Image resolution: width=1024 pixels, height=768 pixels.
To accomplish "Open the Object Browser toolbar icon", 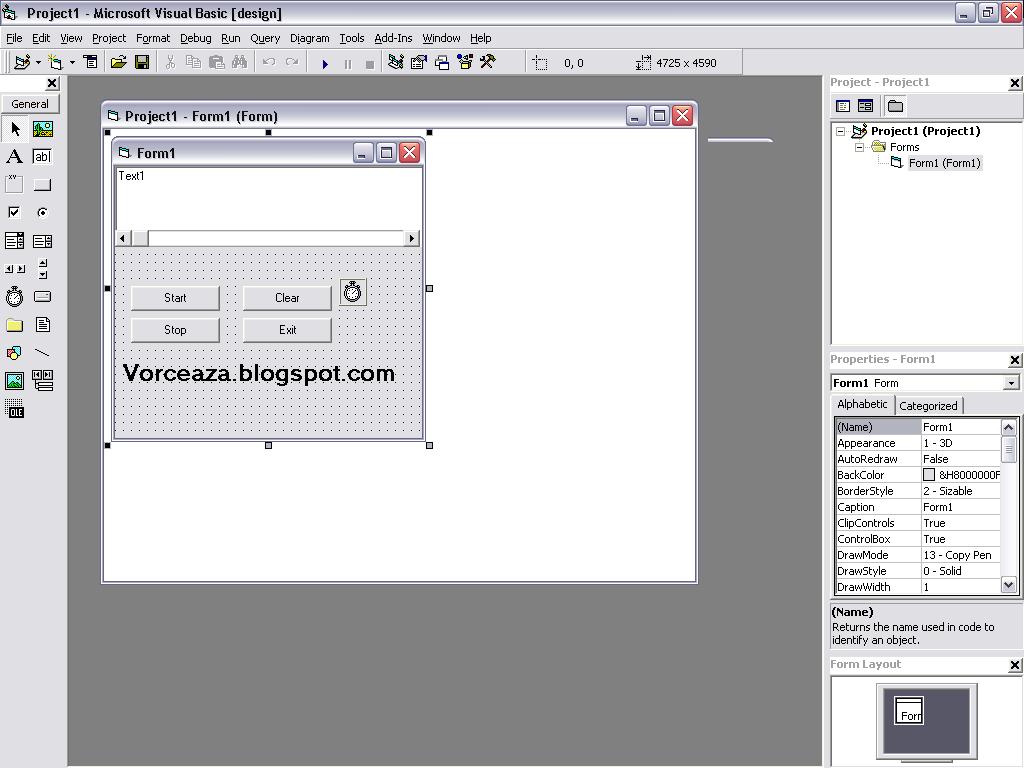I will point(464,62).
